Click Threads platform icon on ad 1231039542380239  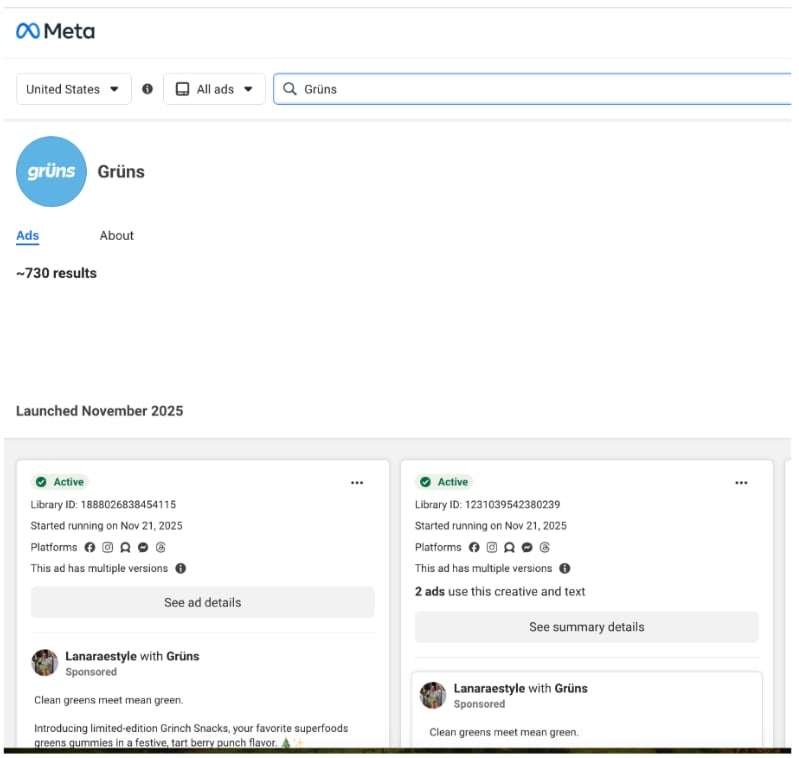tap(545, 547)
